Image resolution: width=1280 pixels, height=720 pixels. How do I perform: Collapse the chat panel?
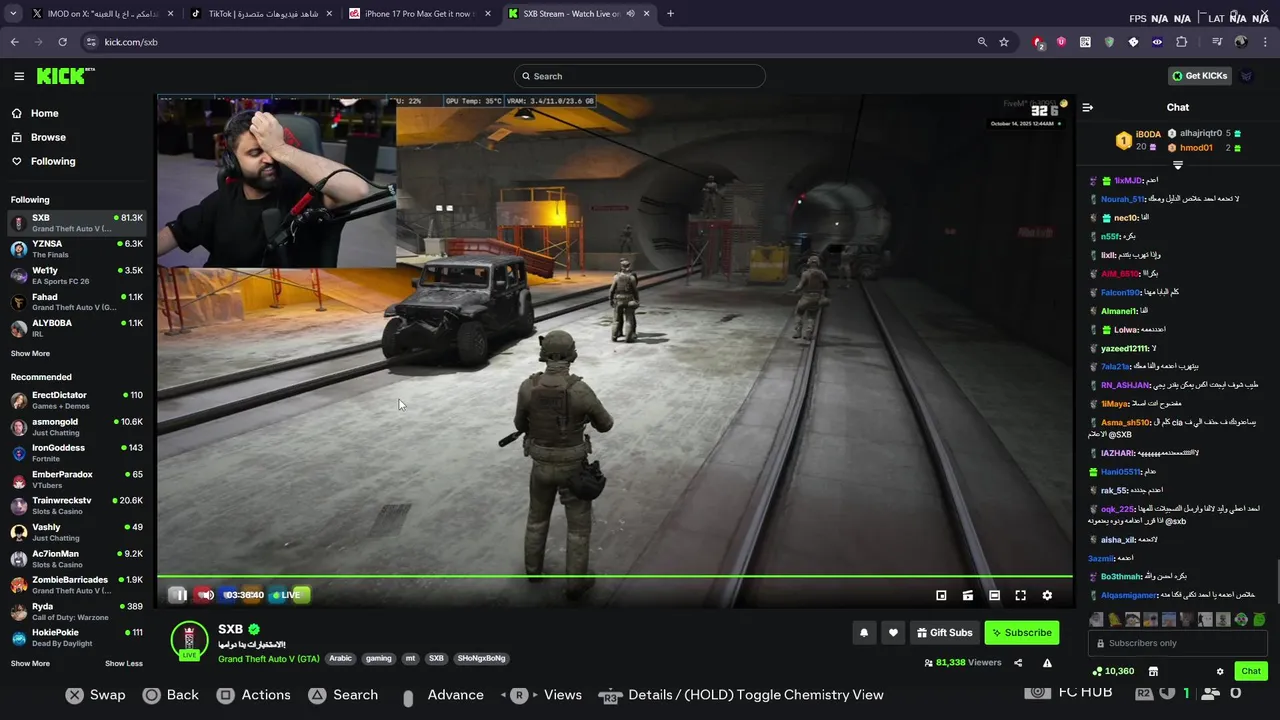(x=1088, y=107)
